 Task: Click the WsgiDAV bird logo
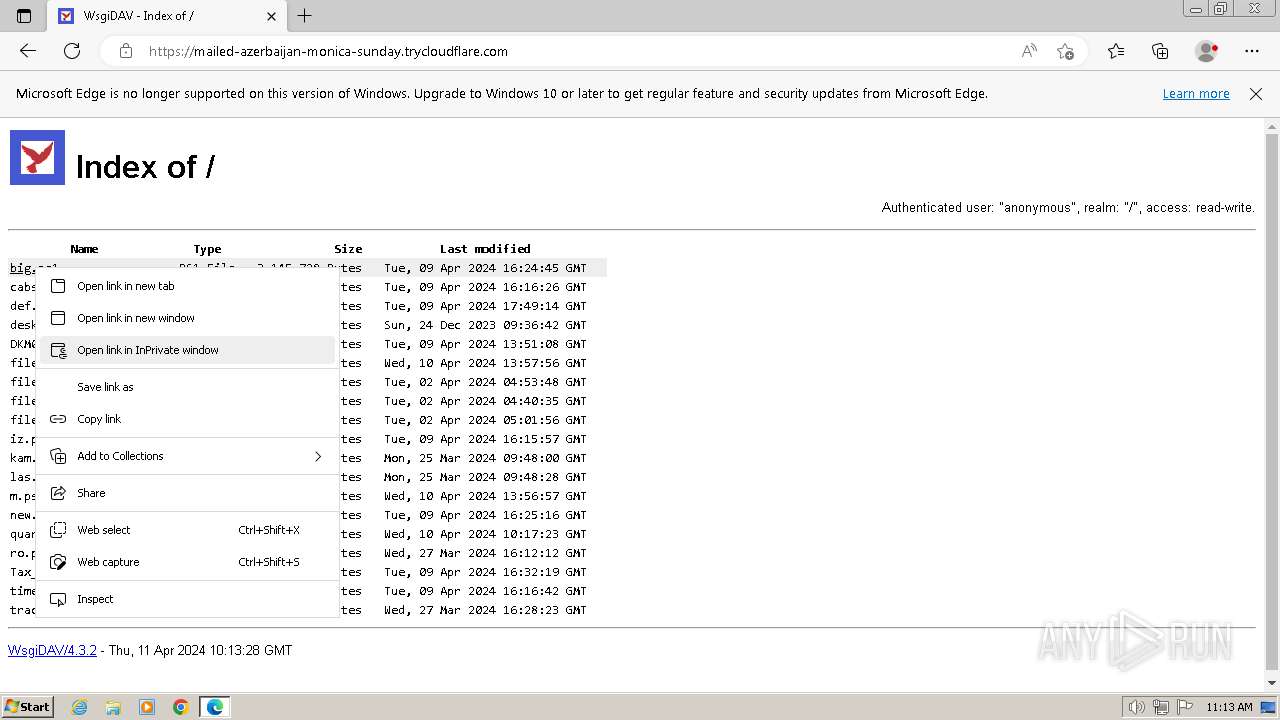[37, 157]
